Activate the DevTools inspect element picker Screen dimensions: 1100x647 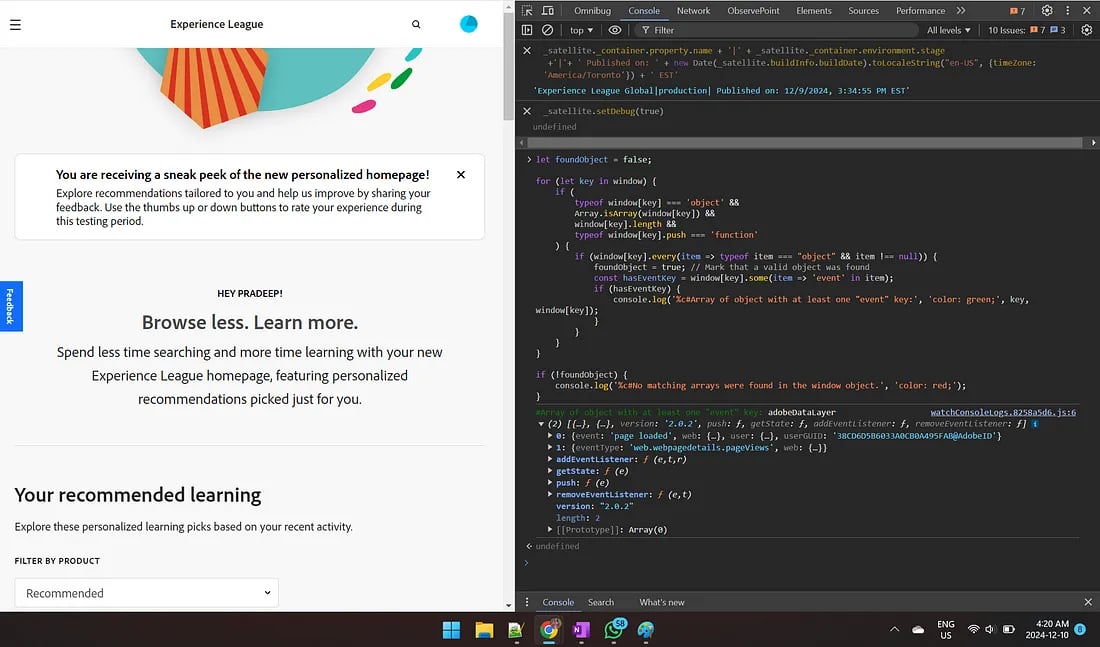(528, 11)
